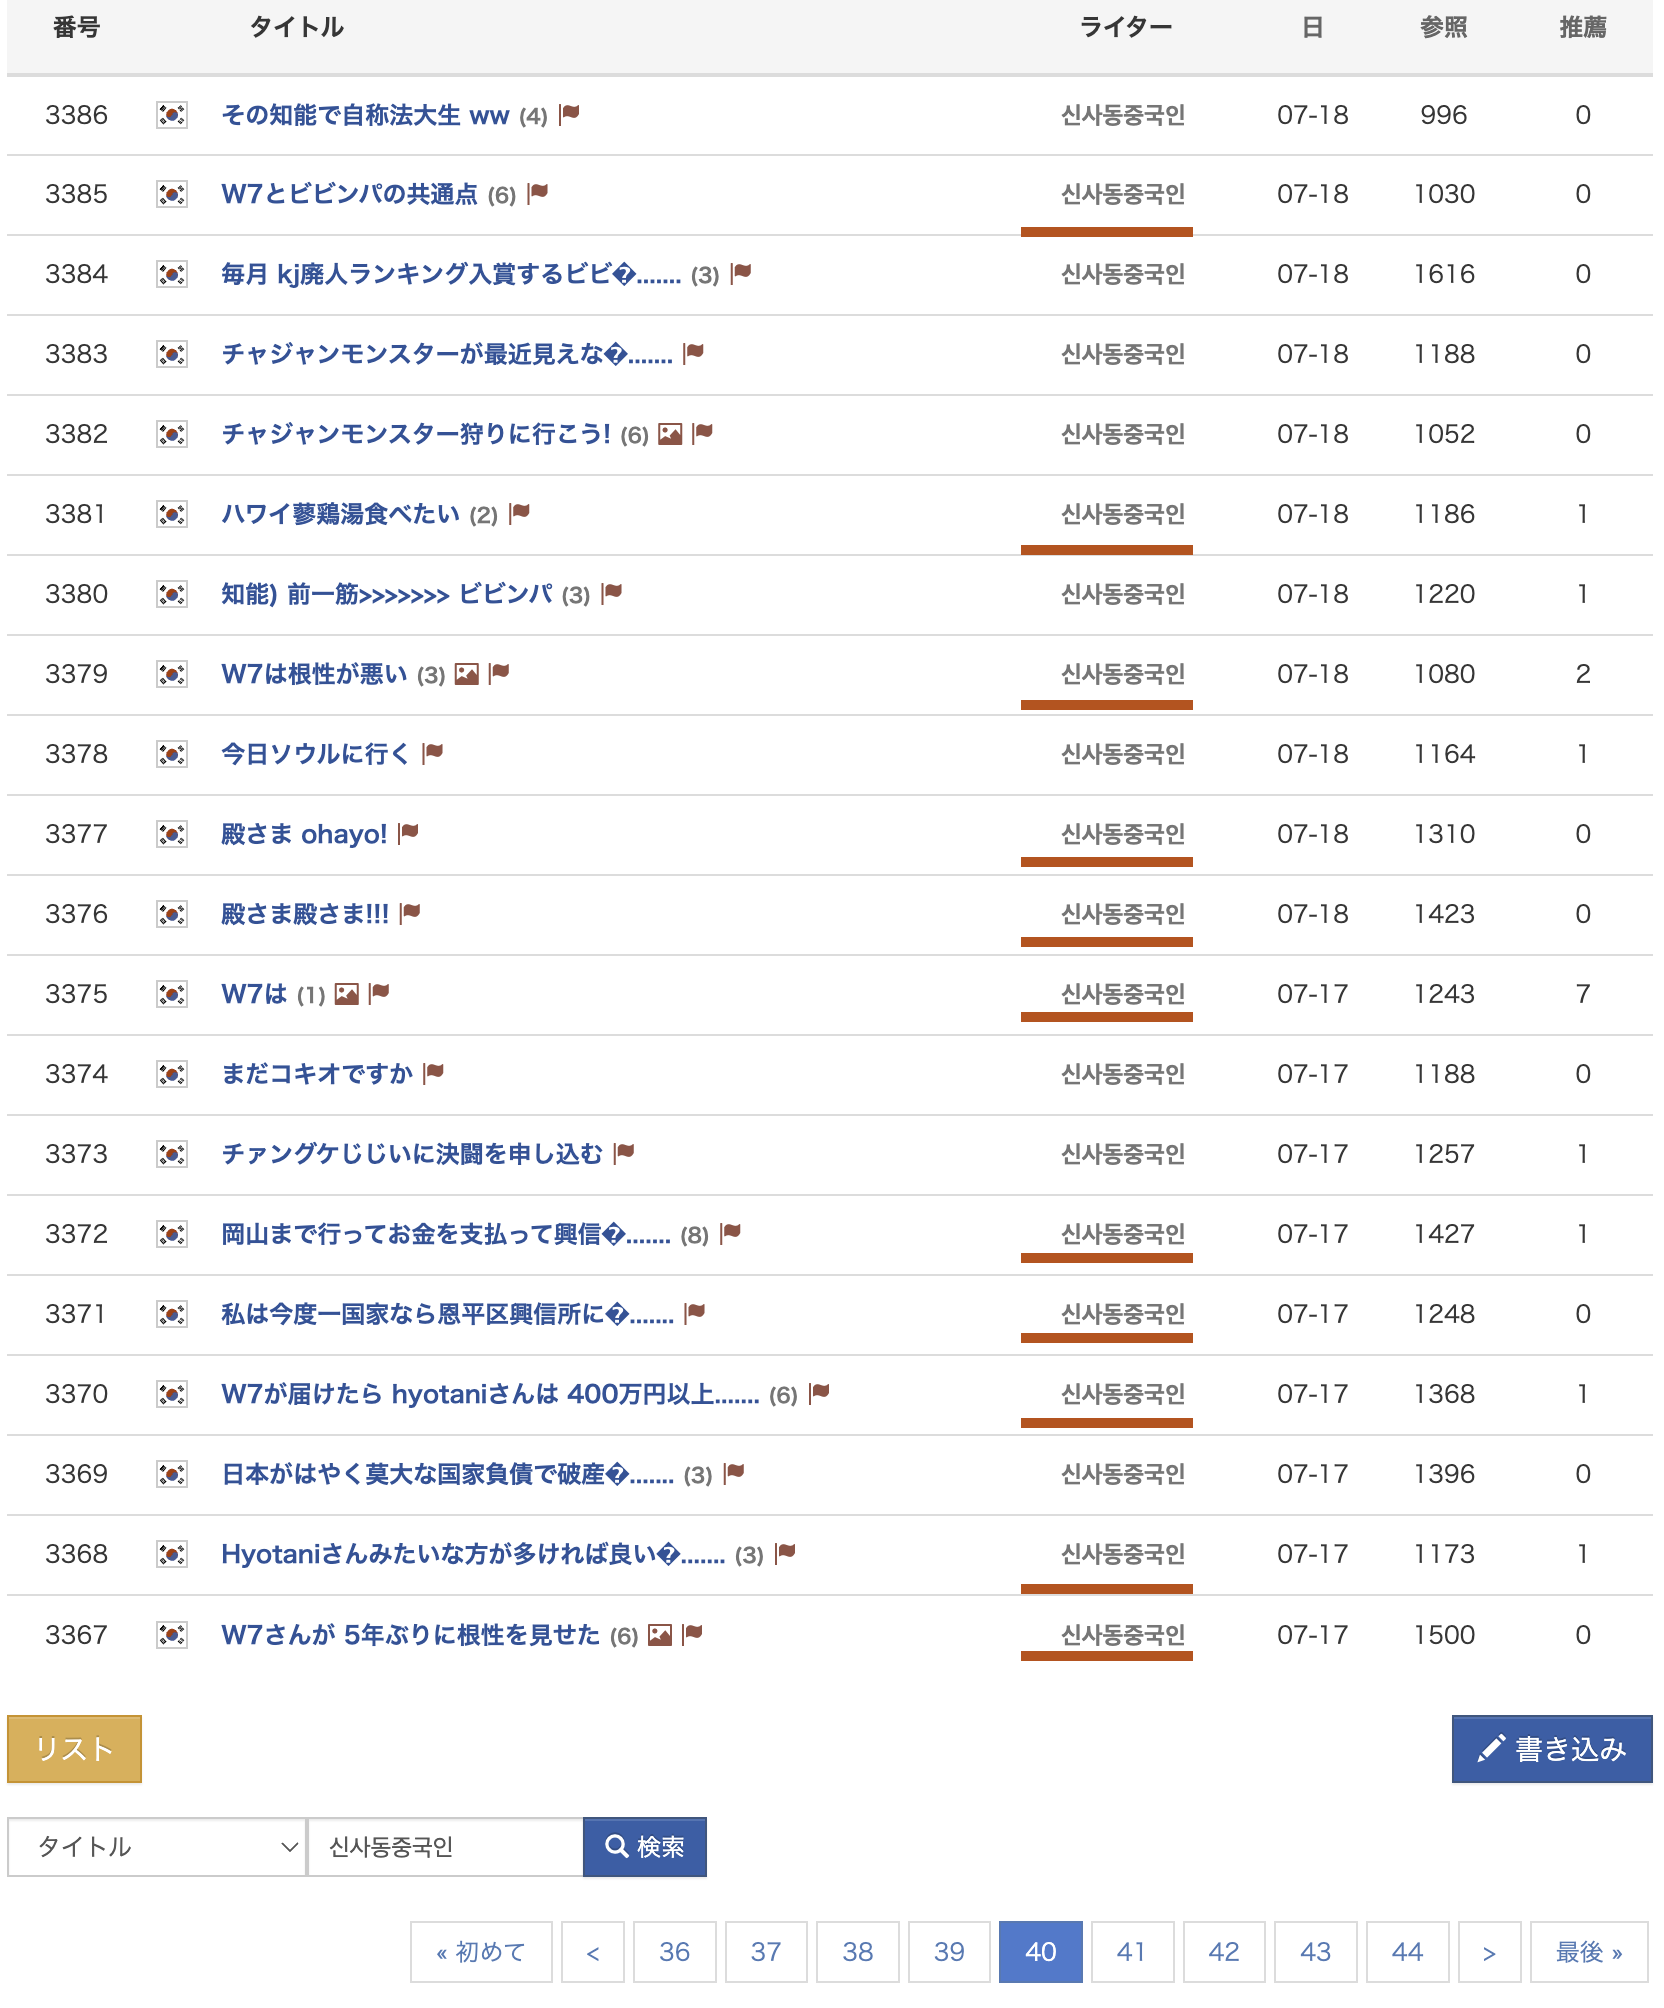Go to the 最後 last page
Image resolution: width=1664 pixels, height=2008 pixels.
1588,1952
